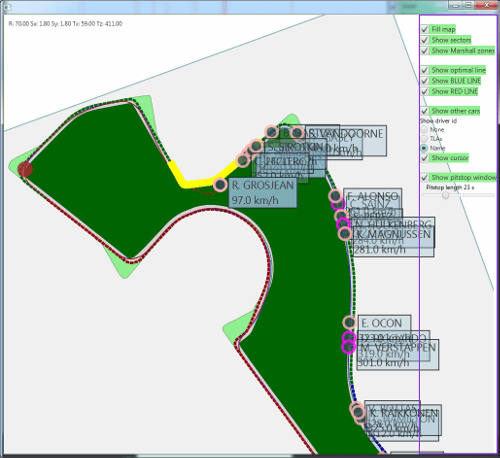The width and height of the screenshot is (500, 458).
Task: Click the E. OCON name label
Action: [382, 323]
